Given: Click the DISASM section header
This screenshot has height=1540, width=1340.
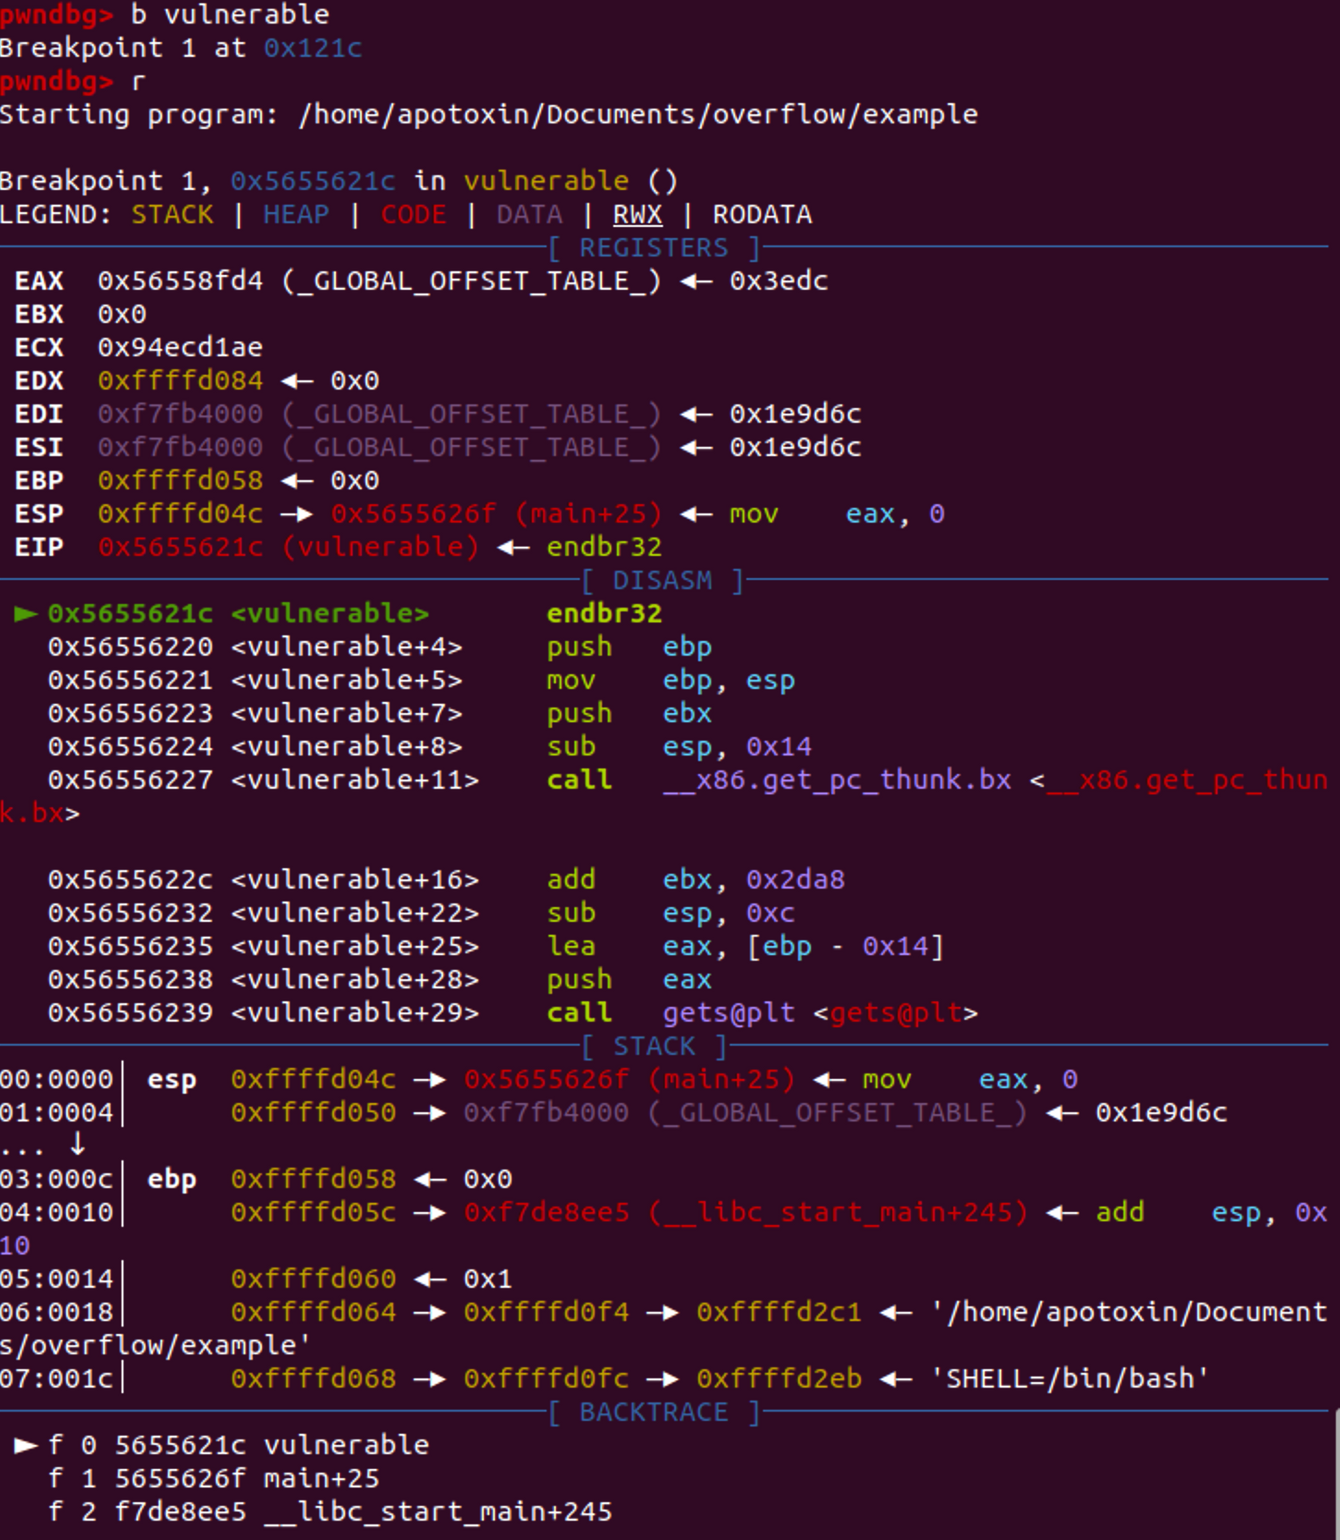Looking at the screenshot, I should 662,581.
